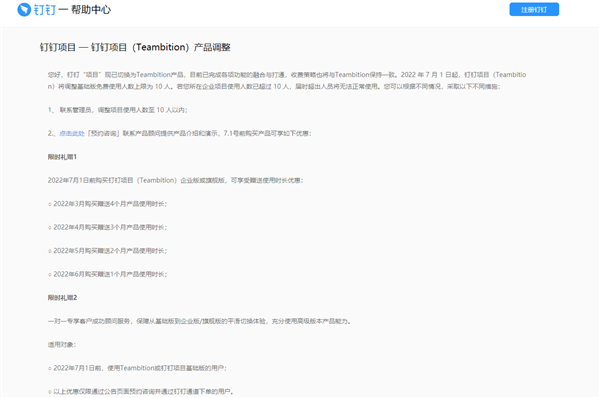
Task: Click the line 以上优惠仅限通过公告页面预约咨询
Action: click(x=140, y=391)
